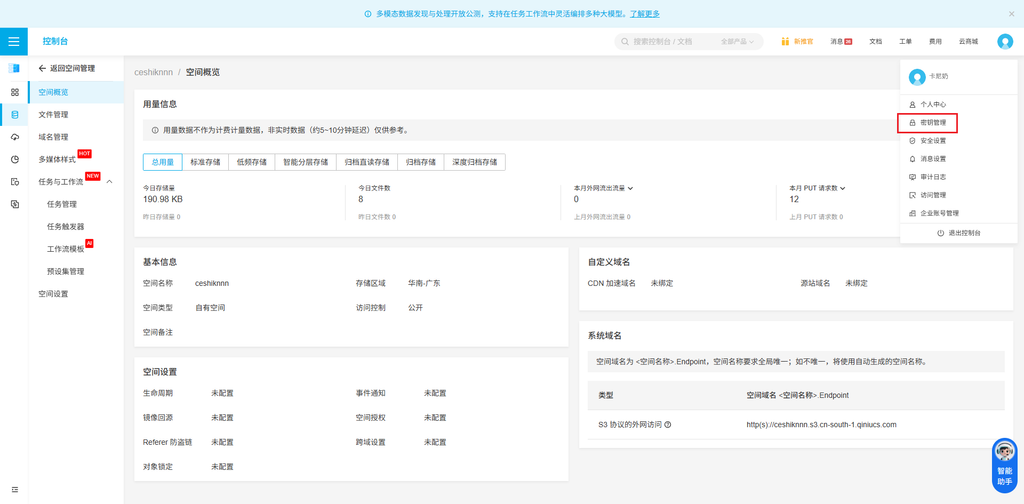Open the four-squares dashboard icon in narrow sidebar
The height and width of the screenshot is (504, 1024).
click(14, 92)
